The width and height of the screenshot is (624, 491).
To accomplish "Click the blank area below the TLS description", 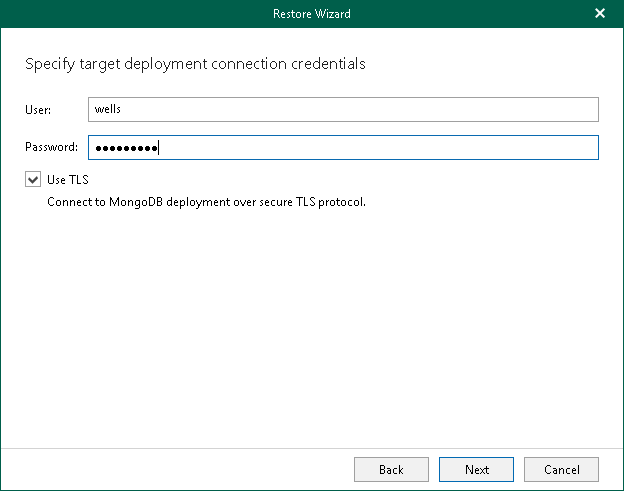I will click(x=311, y=320).
